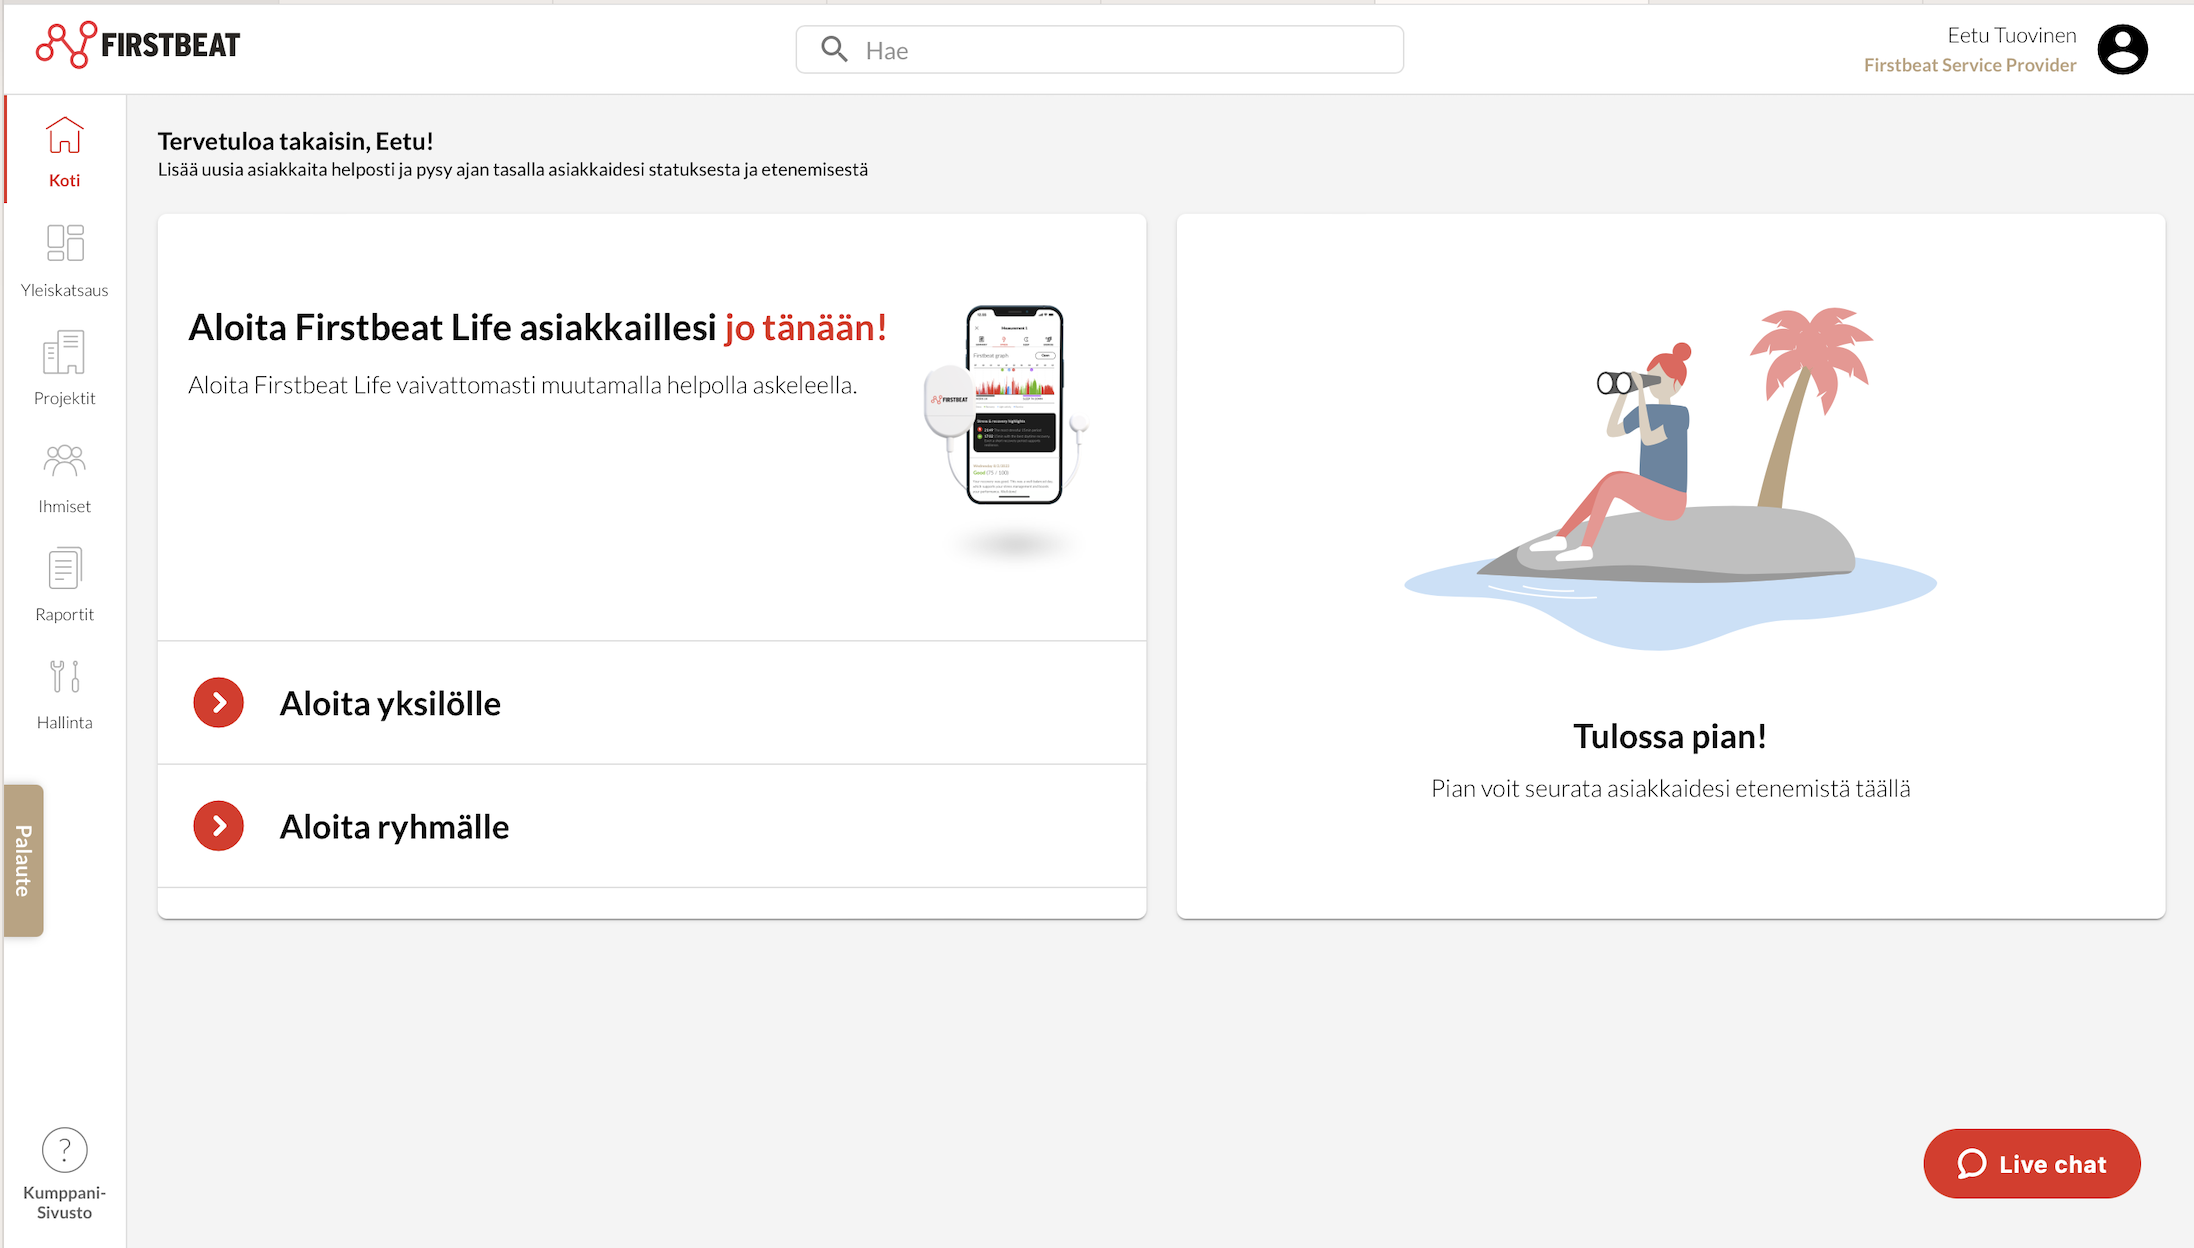
Task: Click the Yleiskatsaus menu label
Action: pos(65,290)
